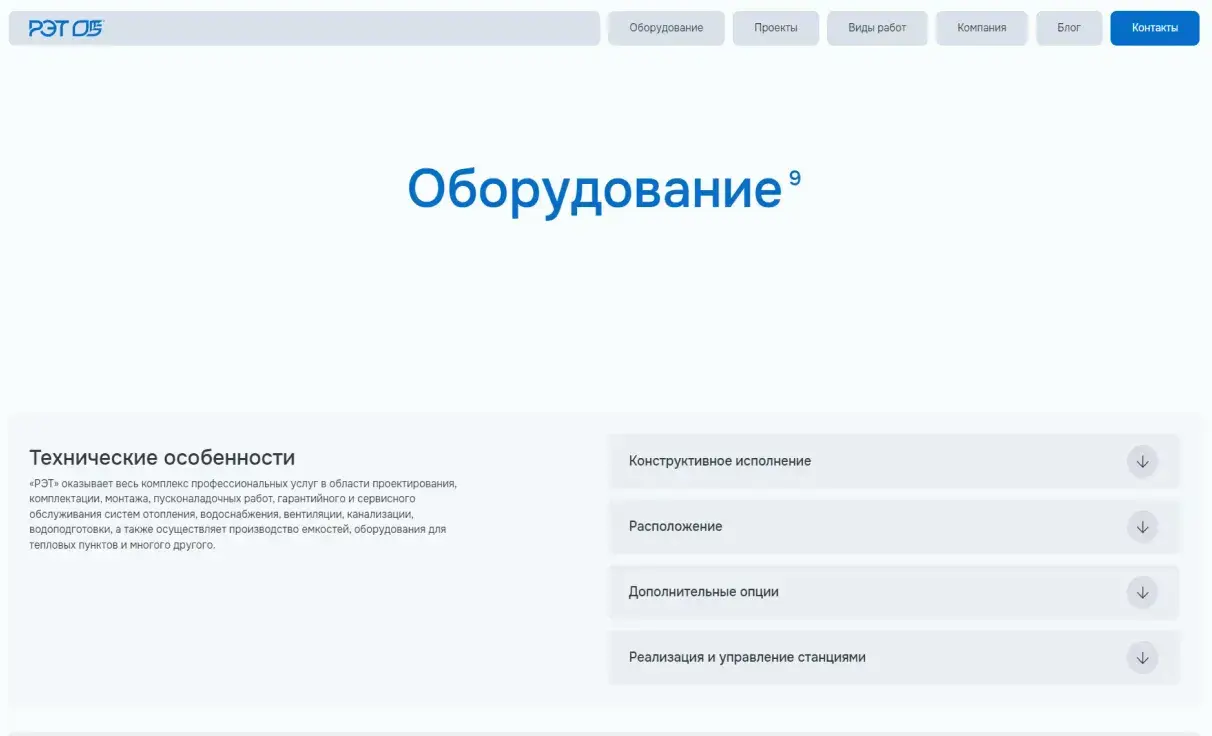Open the Проекты menu item
1212x736 pixels.
[x=775, y=28]
